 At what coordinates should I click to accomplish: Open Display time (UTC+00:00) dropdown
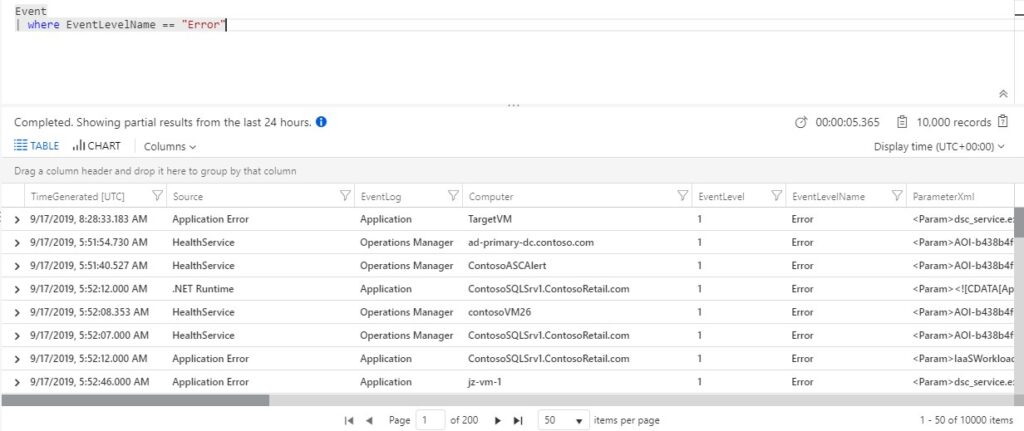pos(939,147)
